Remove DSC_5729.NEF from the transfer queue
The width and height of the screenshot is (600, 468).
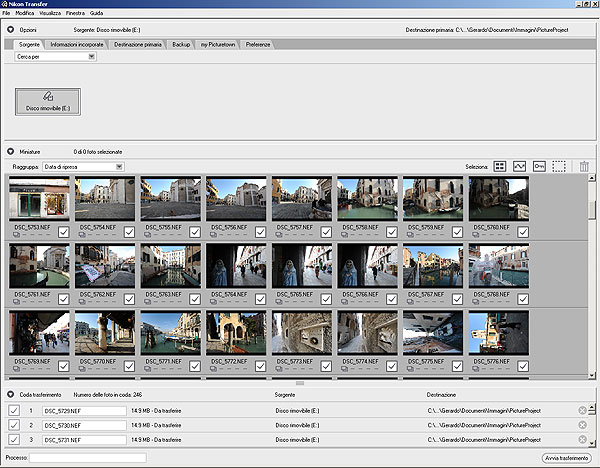(x=582, y=411)
